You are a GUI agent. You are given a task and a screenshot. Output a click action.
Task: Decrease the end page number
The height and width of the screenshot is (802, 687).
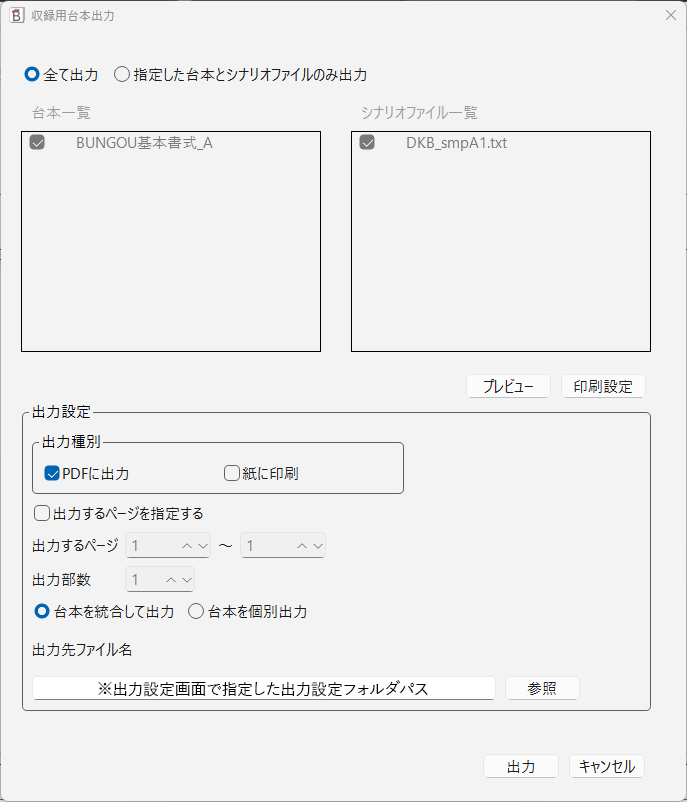(x=318, y=546)
